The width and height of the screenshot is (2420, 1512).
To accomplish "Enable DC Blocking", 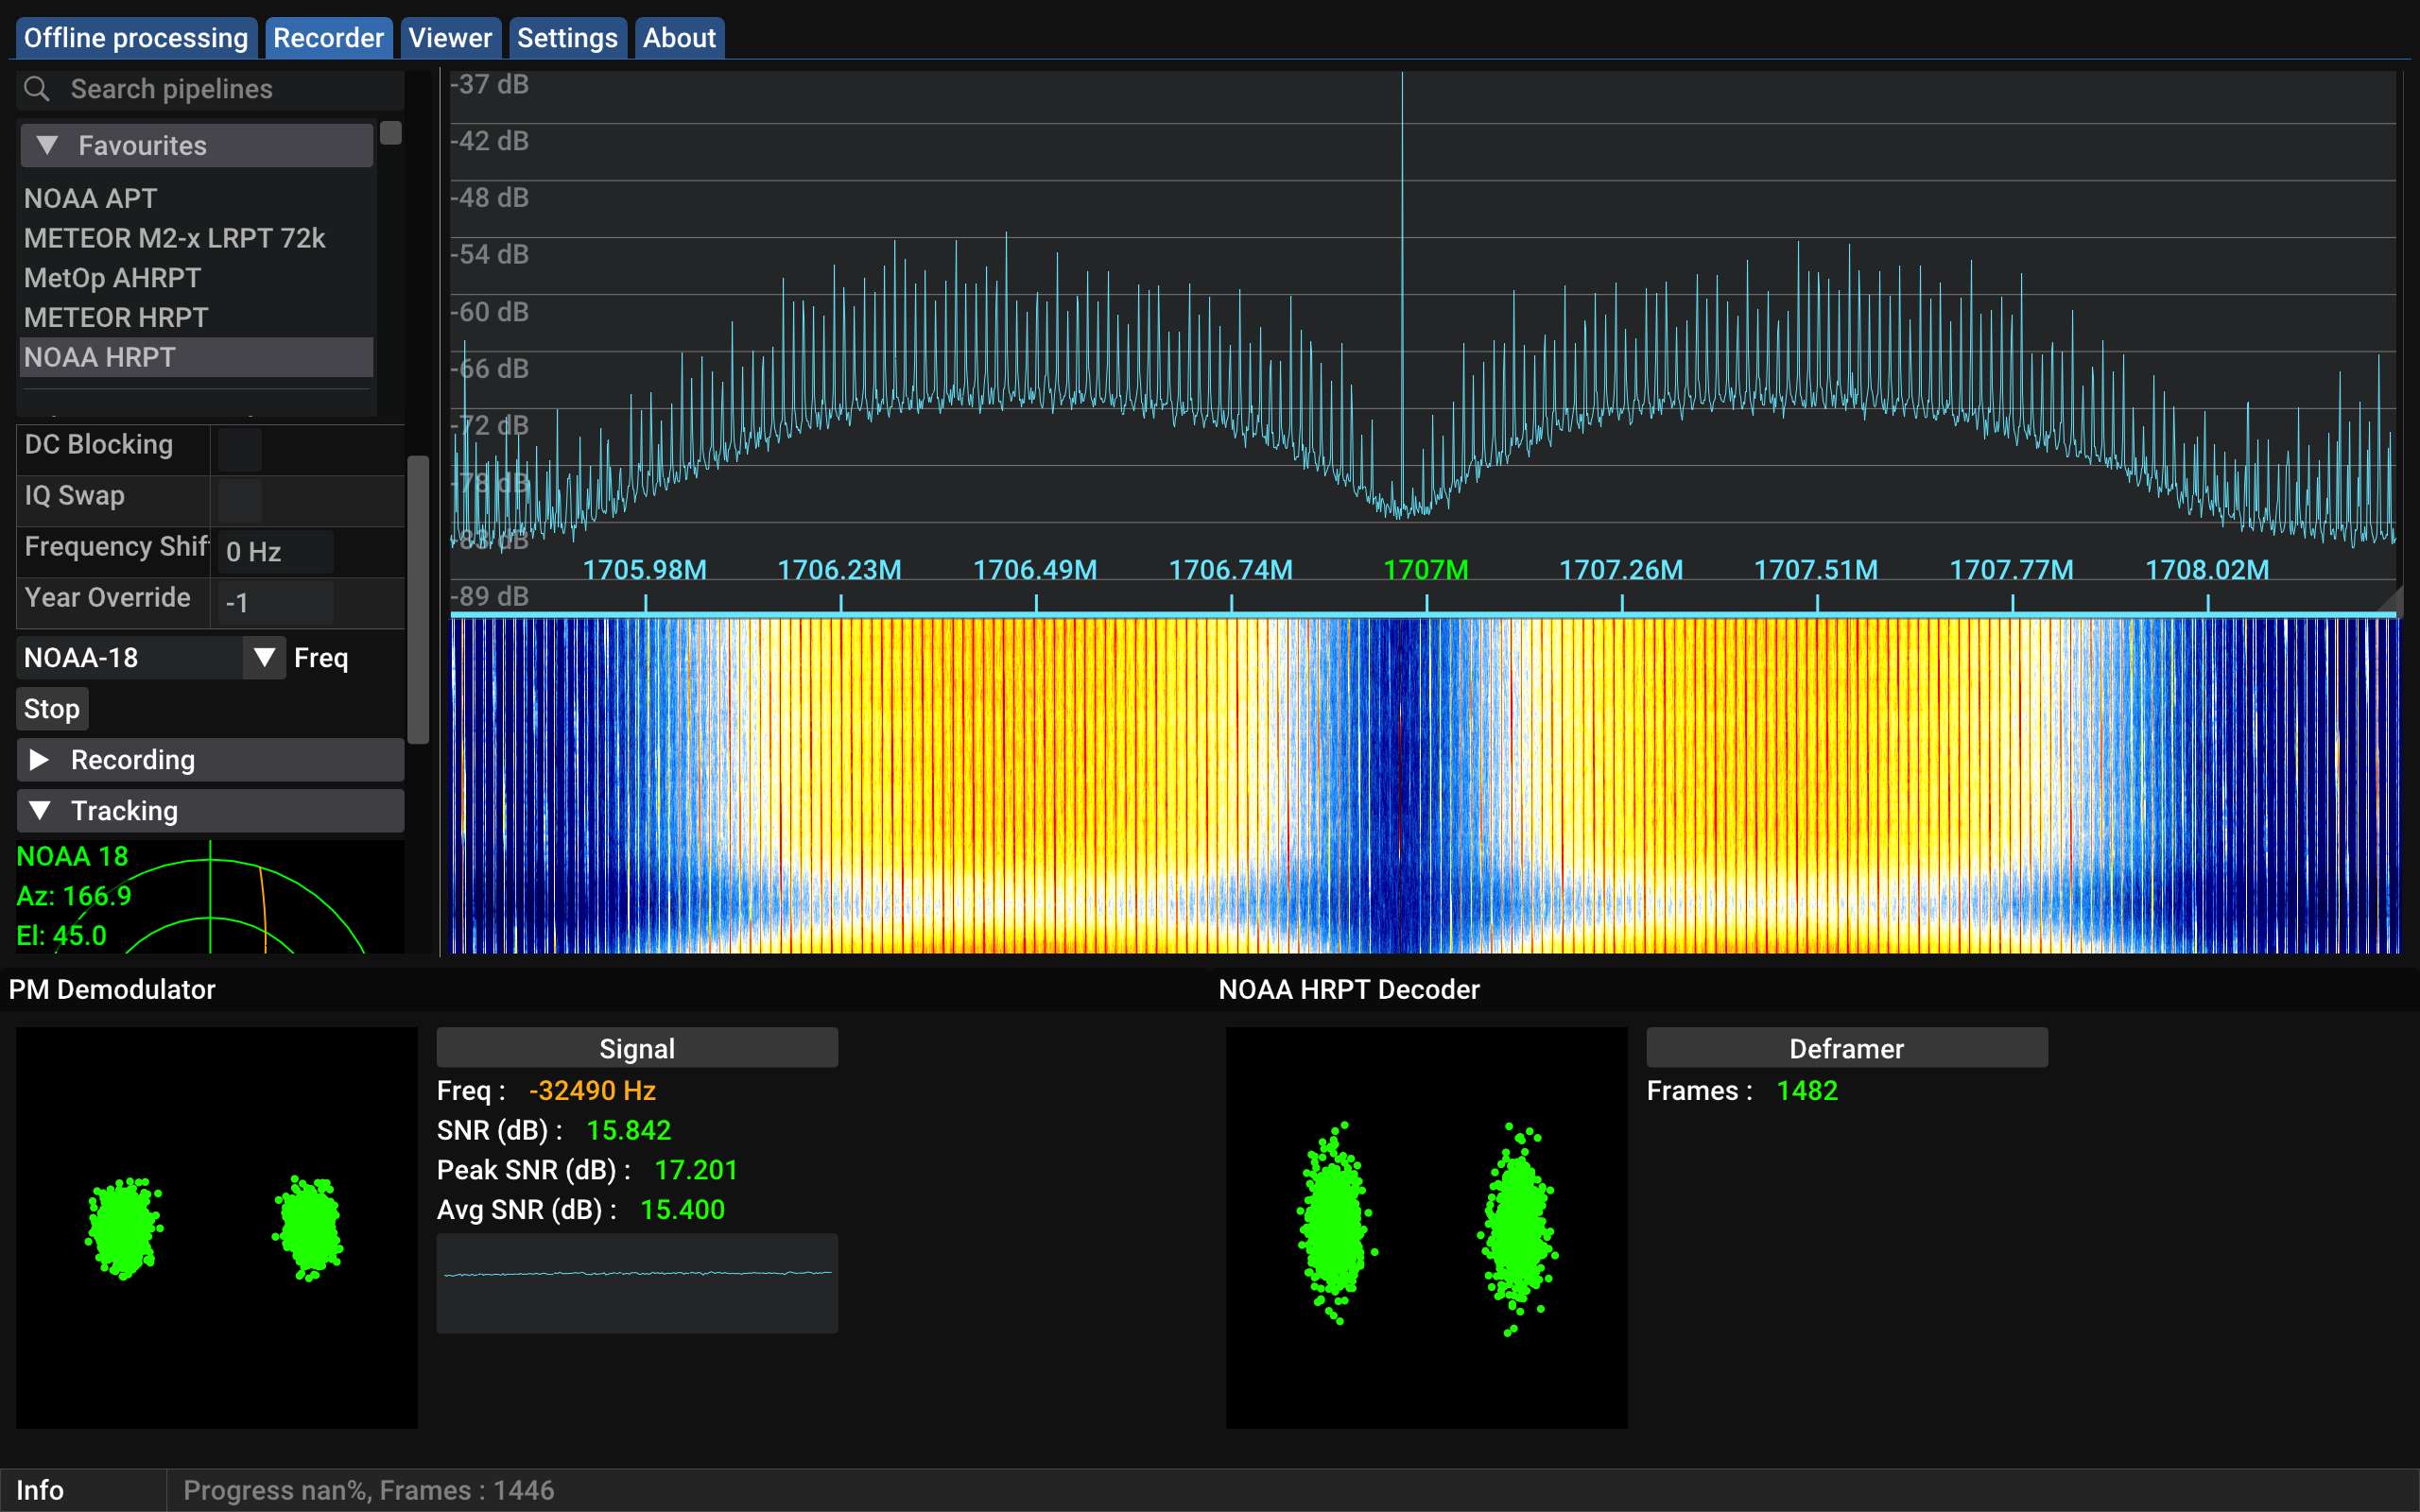I will click(x=239, y=449).
